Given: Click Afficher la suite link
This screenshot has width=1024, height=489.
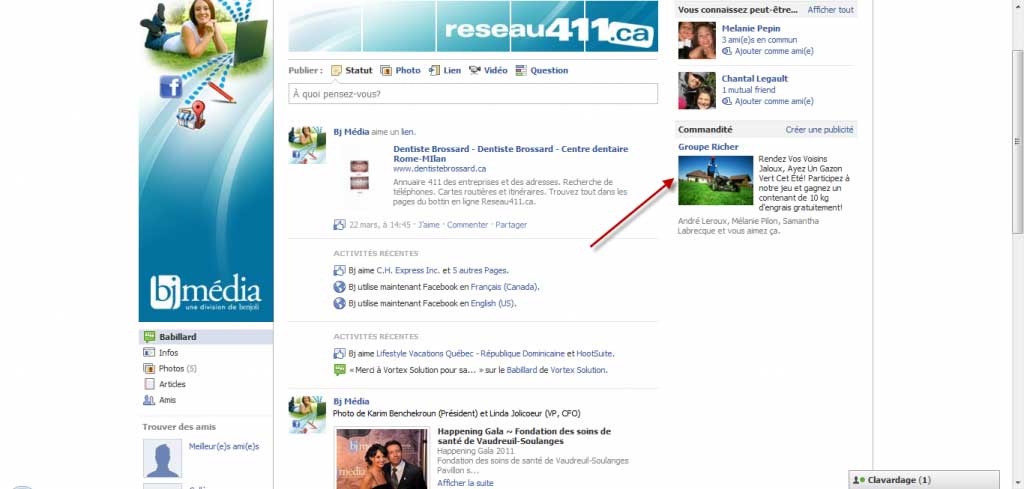Looking at the screenshot, I should pos(465,483).
